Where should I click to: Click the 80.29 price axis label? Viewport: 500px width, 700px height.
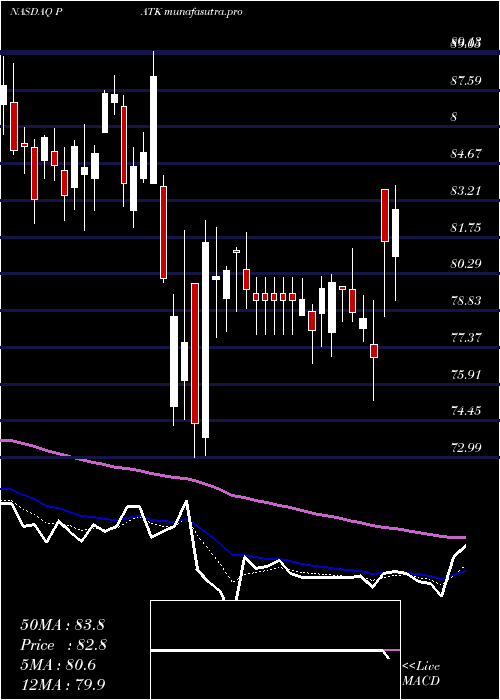[x=466, y=263]
